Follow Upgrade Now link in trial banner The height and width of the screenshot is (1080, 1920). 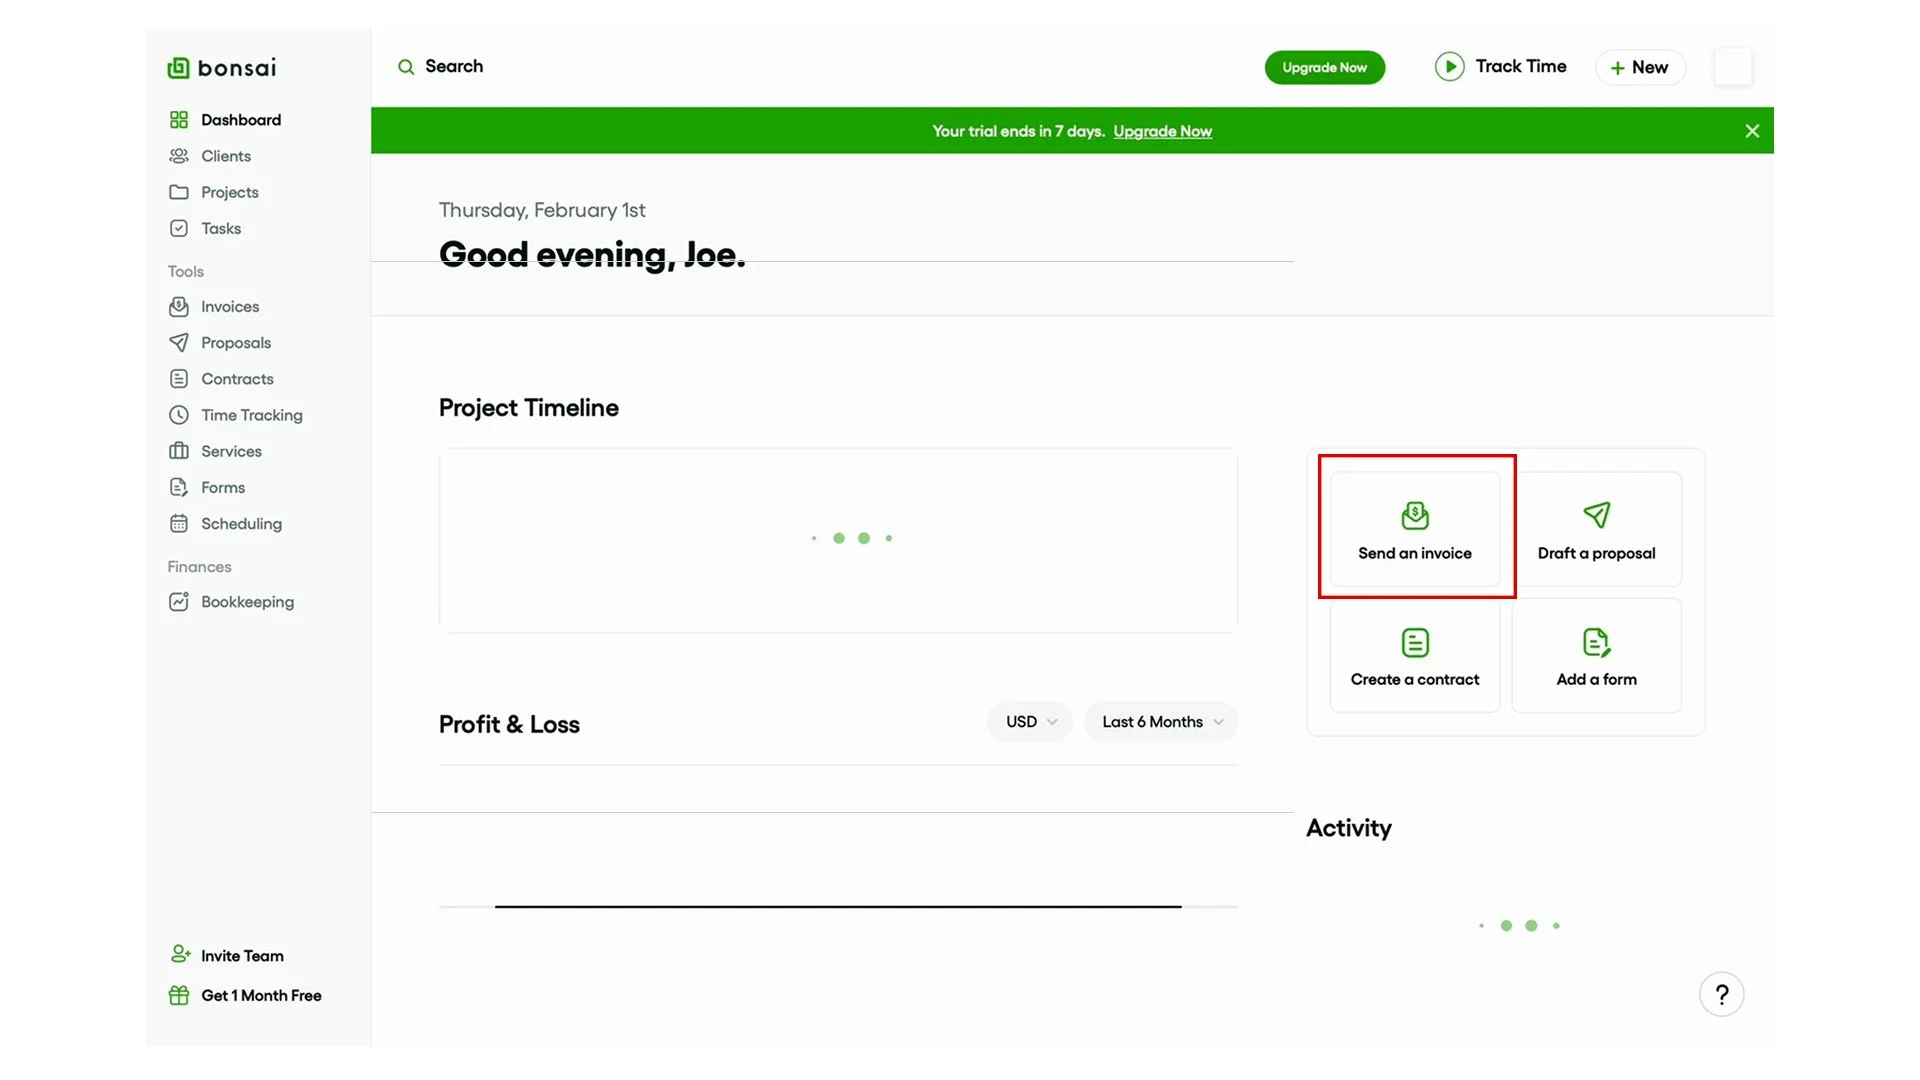pyautogui.click(x=1162, y=131)
